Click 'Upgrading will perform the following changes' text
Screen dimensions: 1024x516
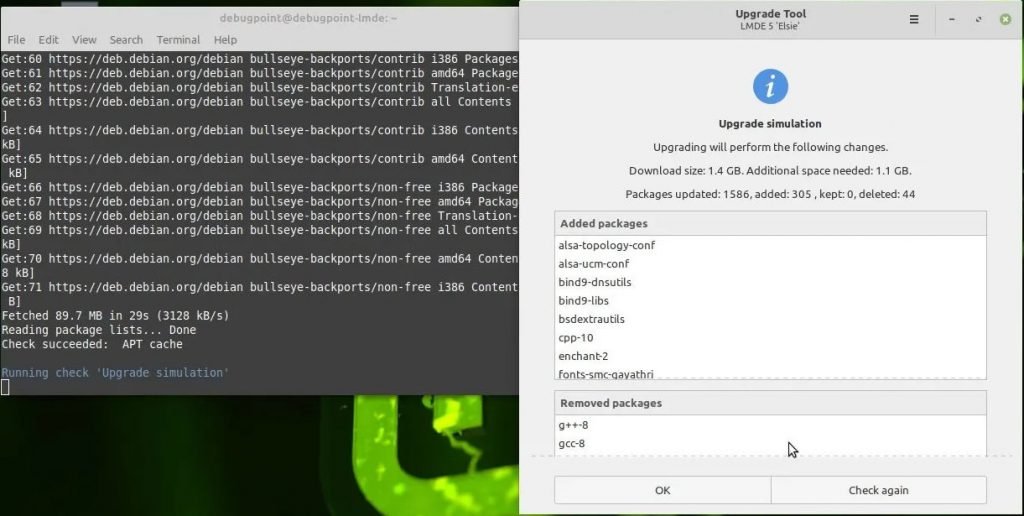(770, 148)
